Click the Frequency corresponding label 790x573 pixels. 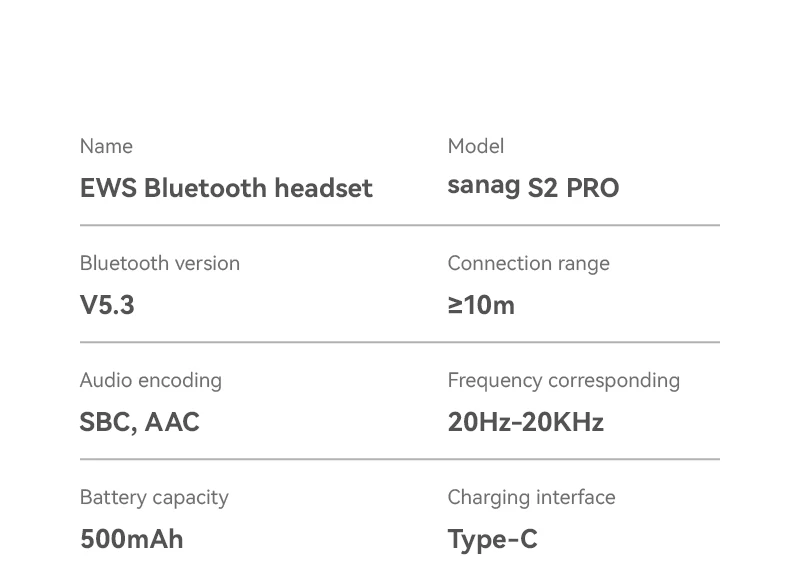click(x=564, y=381)
